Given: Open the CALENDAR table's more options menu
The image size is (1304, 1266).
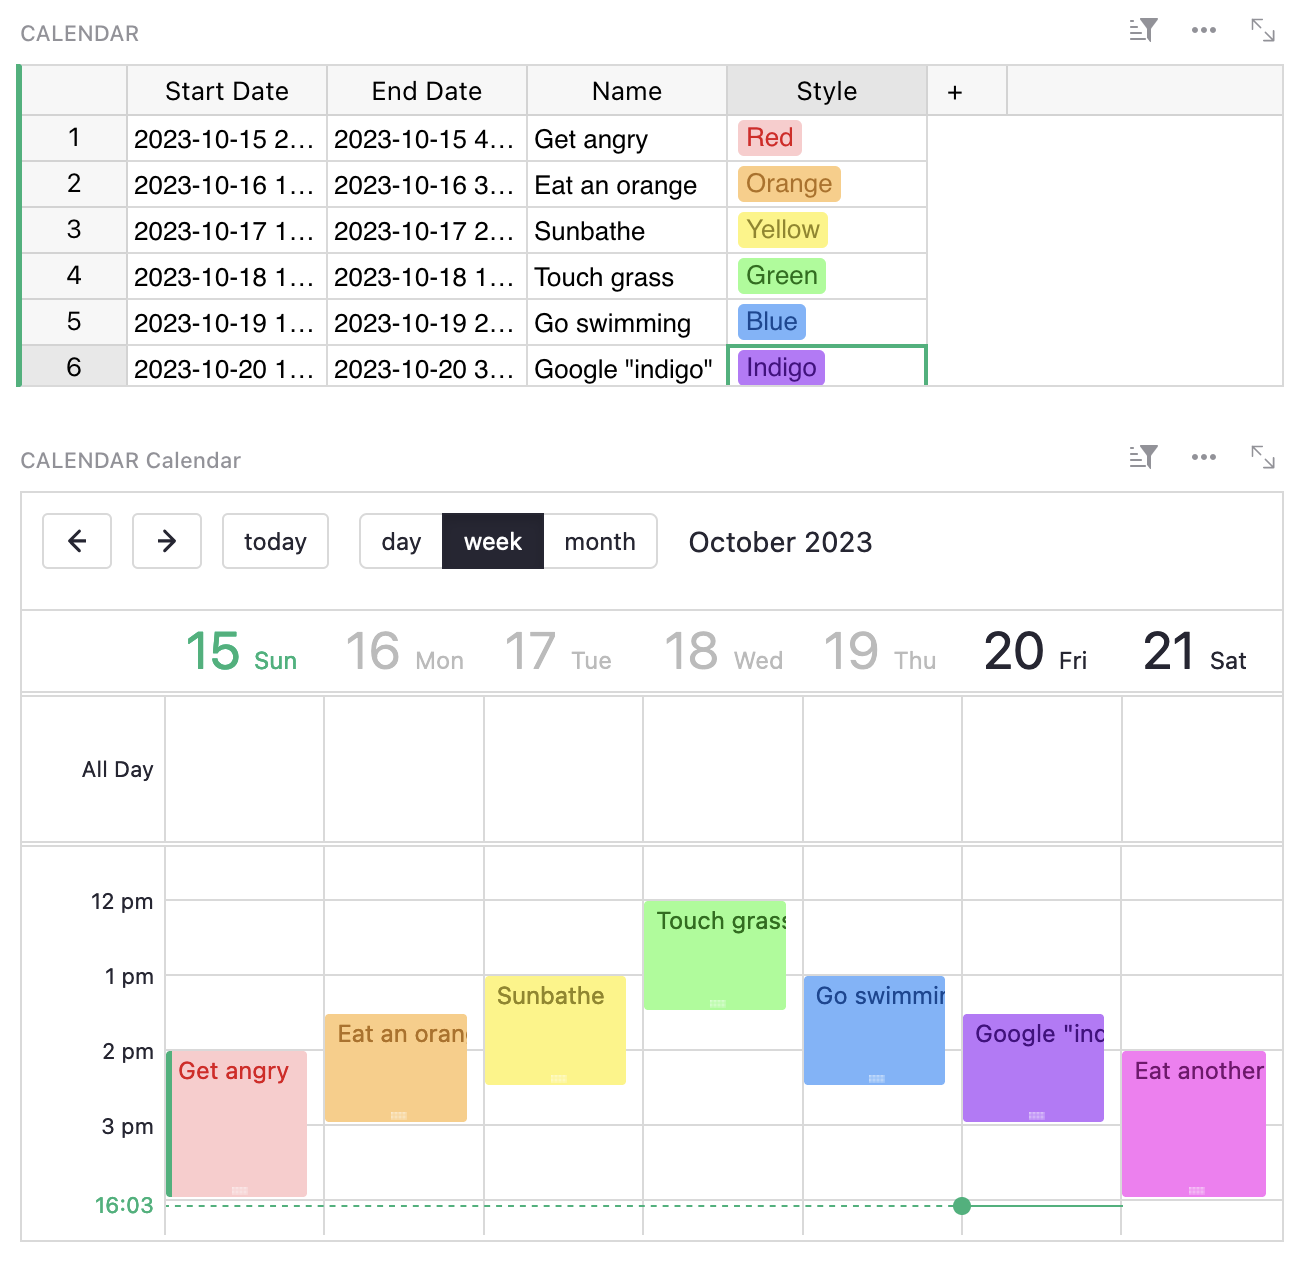Looking at the screenshot, I should click(x=1203, y=31).
